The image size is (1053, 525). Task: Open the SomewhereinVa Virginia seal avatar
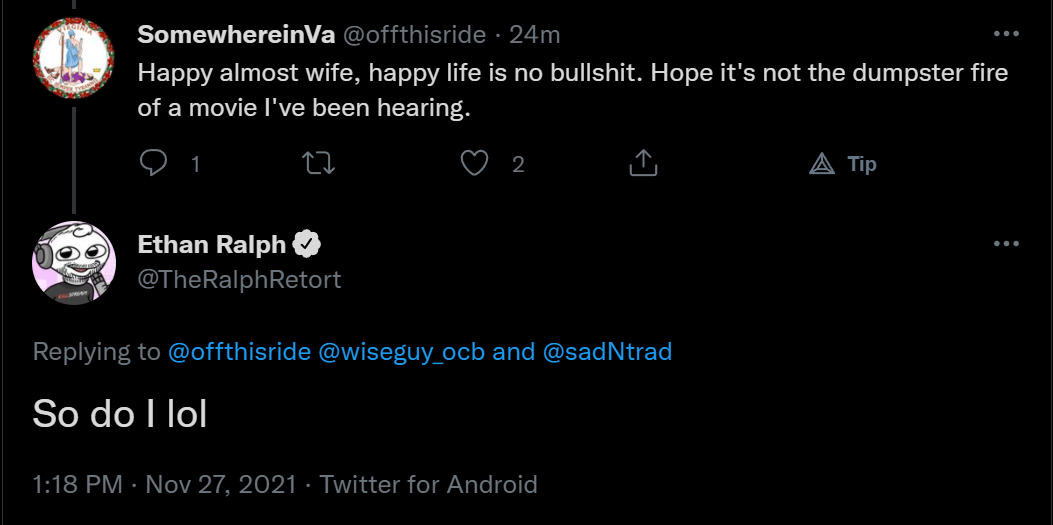73,59
